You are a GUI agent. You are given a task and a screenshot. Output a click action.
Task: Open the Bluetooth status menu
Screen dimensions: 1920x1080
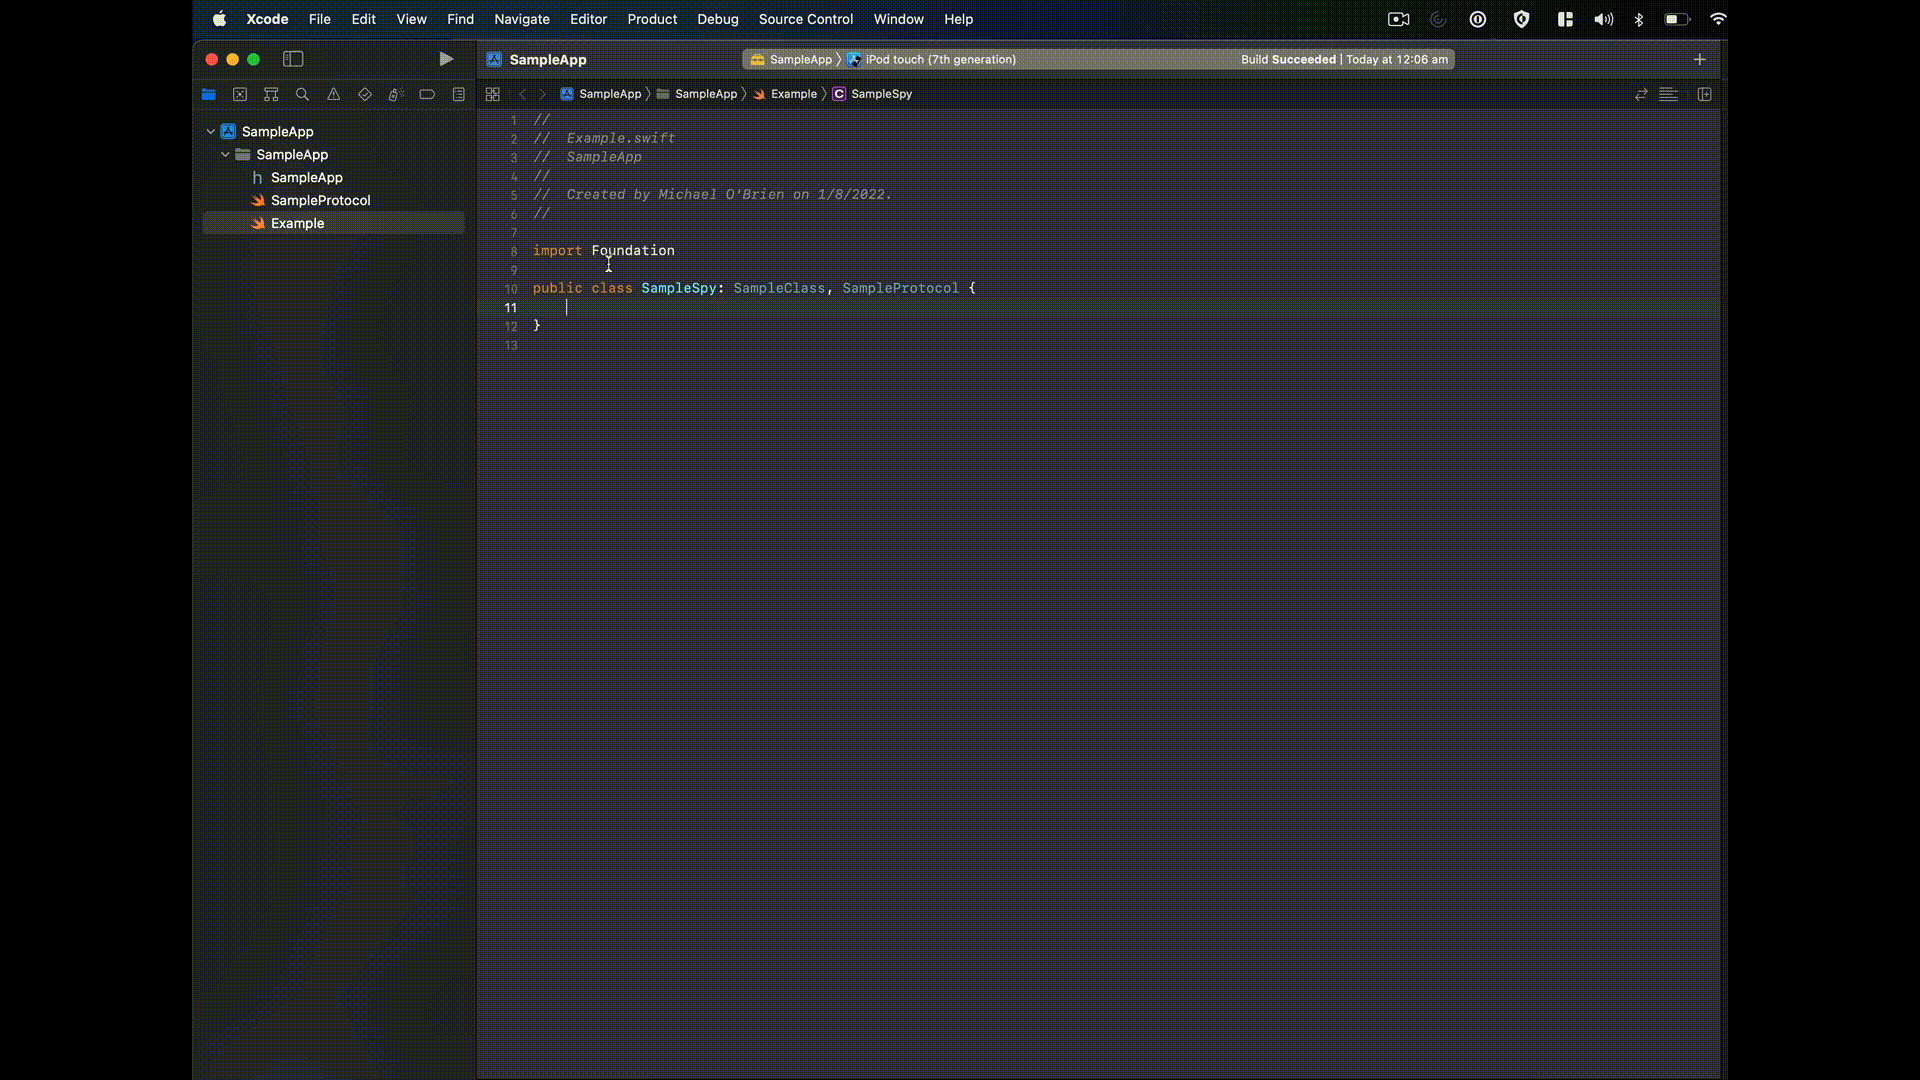[1639, 19]
